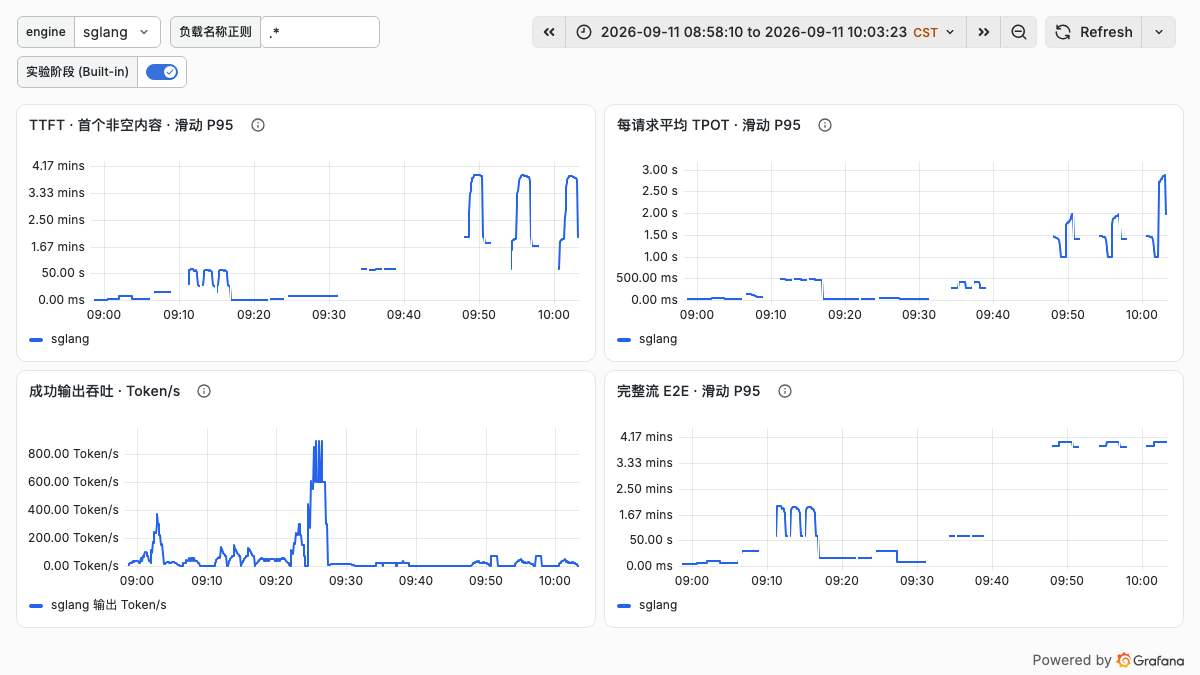Image resolution: width=1200 pixels, height=675 pixels.
Task: Click the clock icon in time picker
Action: [584, 32]
